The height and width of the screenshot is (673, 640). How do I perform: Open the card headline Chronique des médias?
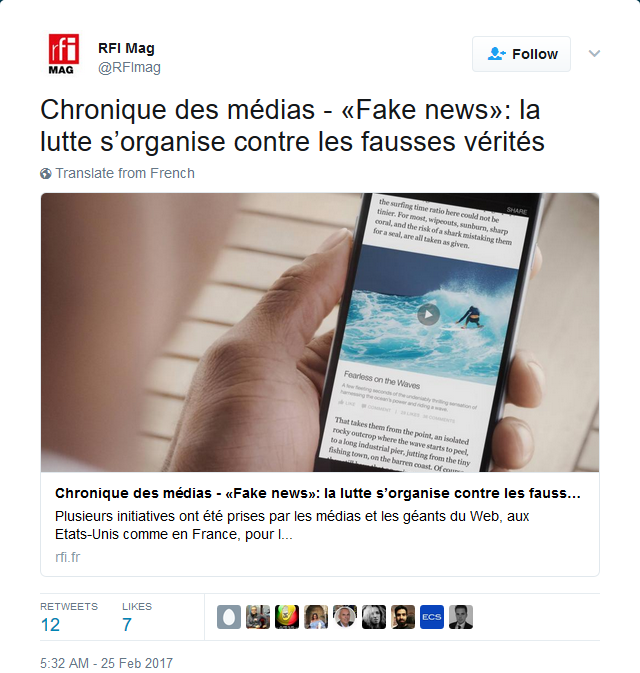pos(318,493)
